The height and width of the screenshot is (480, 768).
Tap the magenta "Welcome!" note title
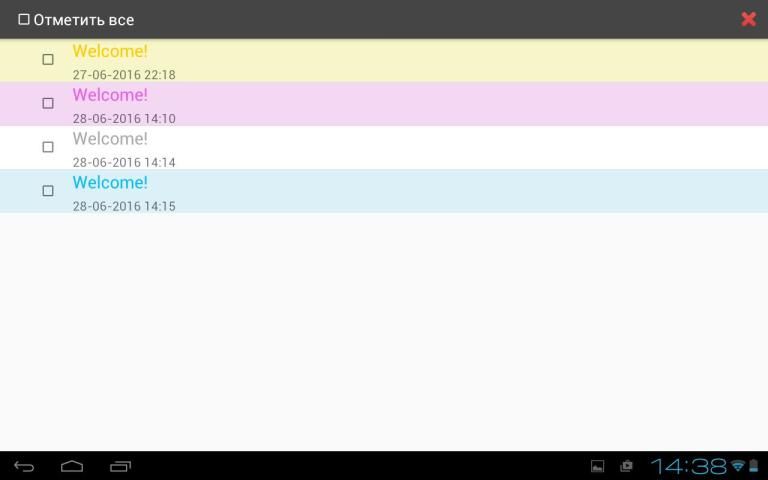110,95
